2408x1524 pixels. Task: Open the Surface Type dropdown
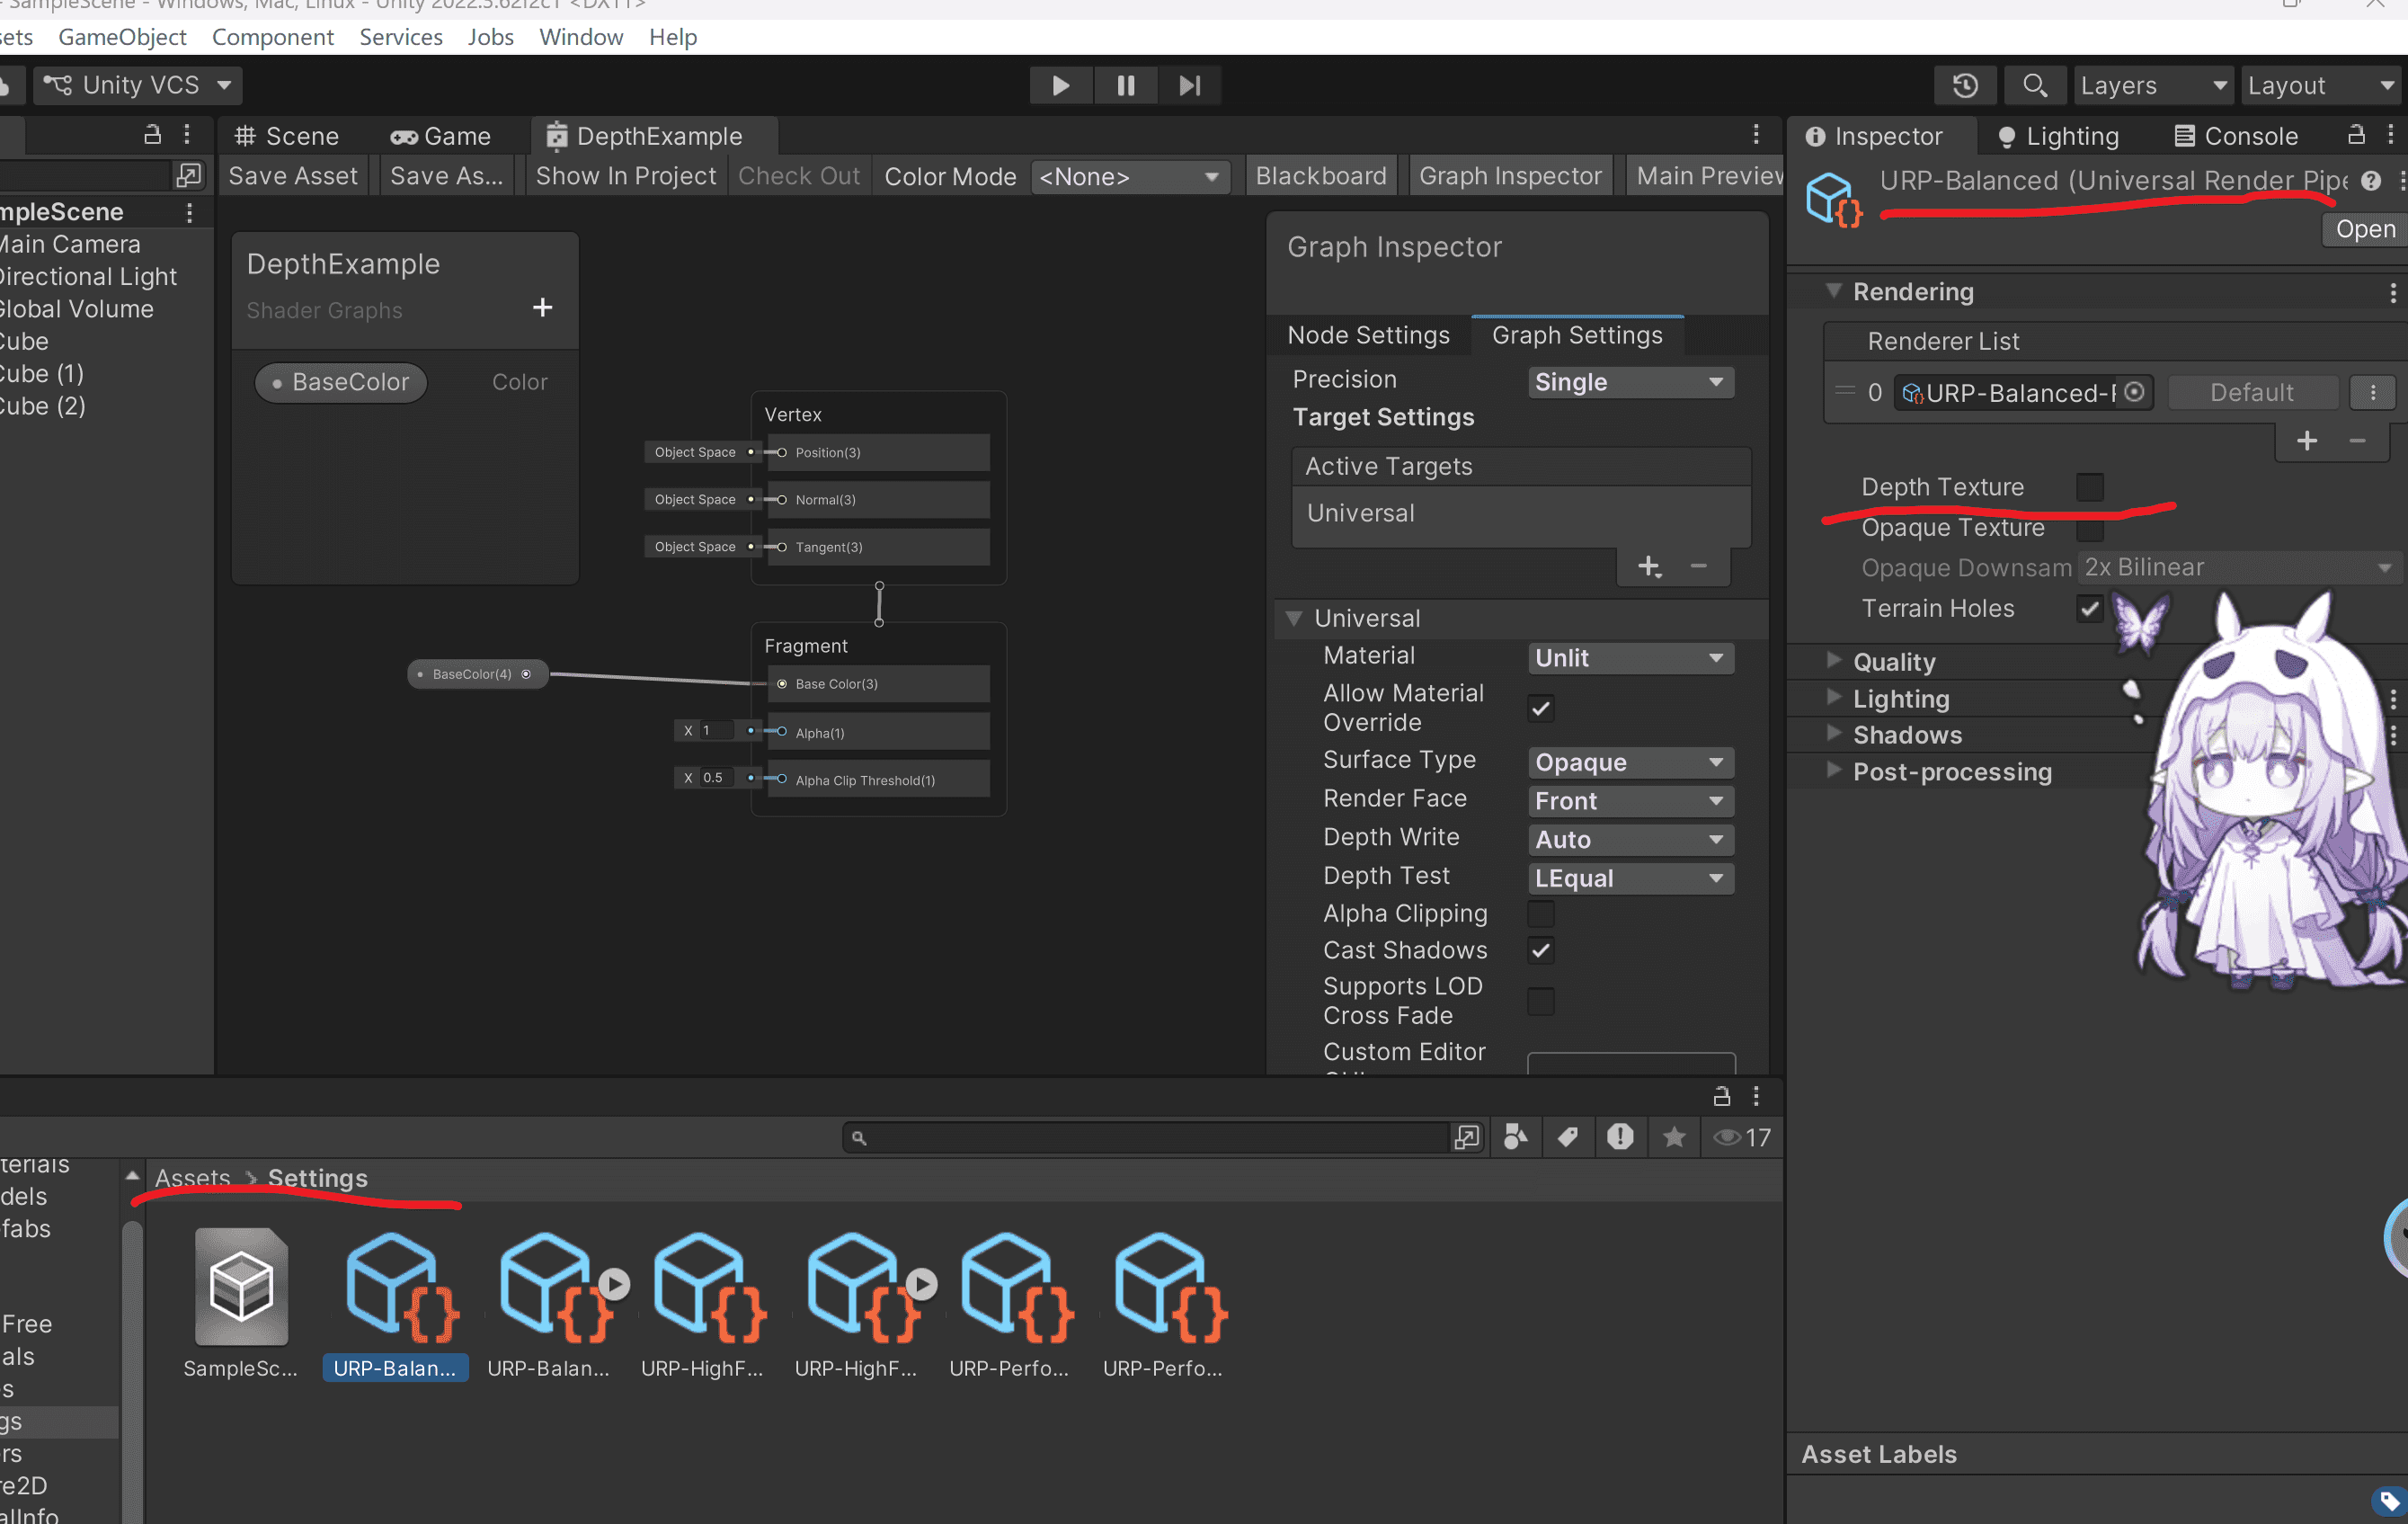[x=1630, y=762]
